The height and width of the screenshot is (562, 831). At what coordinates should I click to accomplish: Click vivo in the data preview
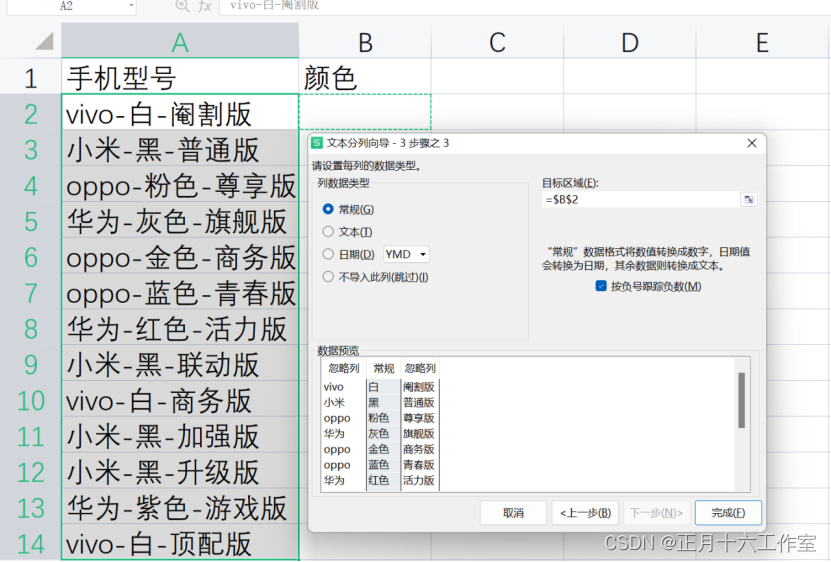(x=333, y=387)
